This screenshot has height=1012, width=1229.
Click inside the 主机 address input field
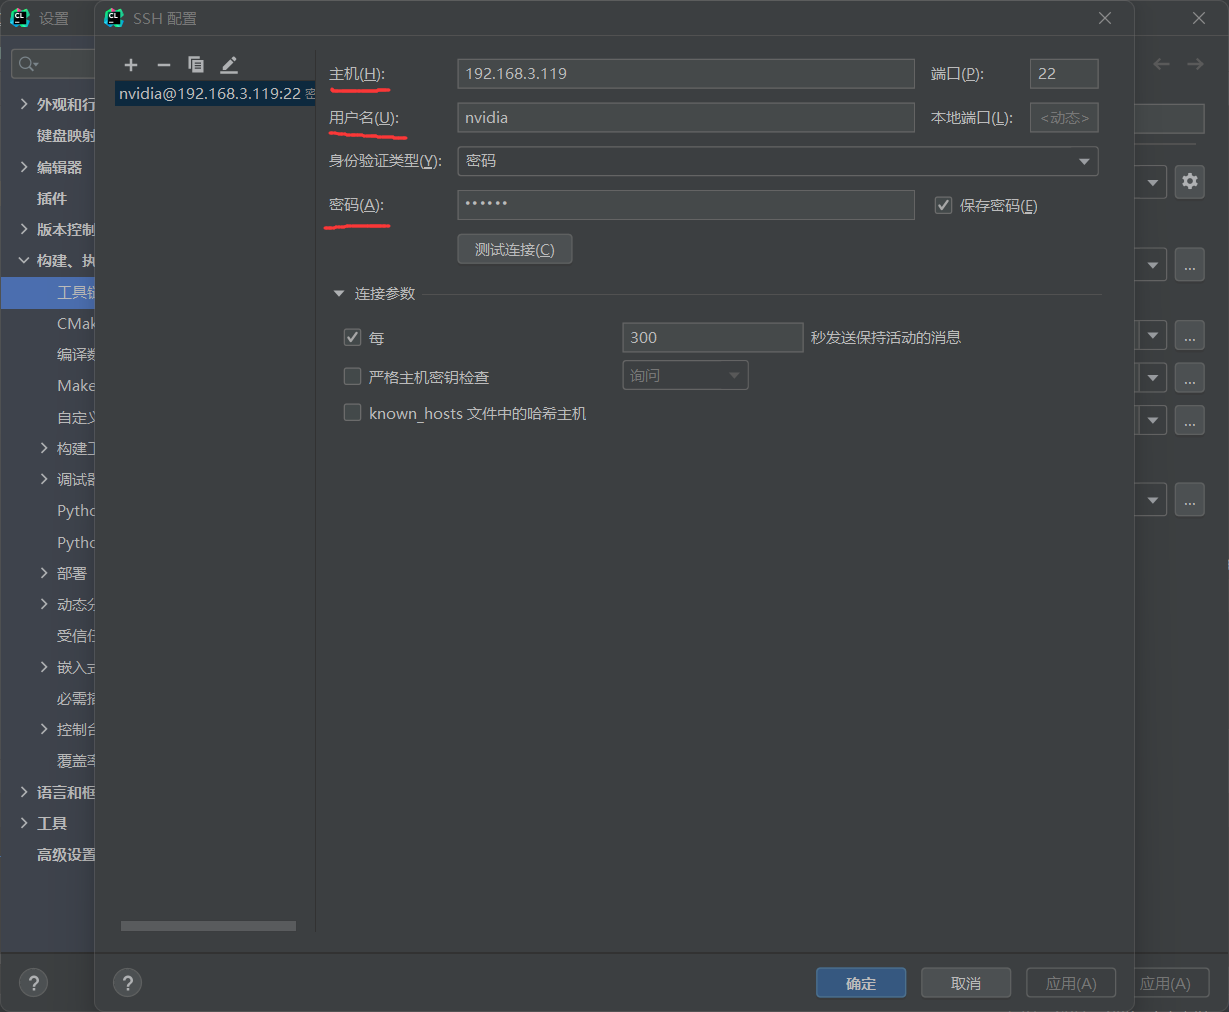click(685, 73)
